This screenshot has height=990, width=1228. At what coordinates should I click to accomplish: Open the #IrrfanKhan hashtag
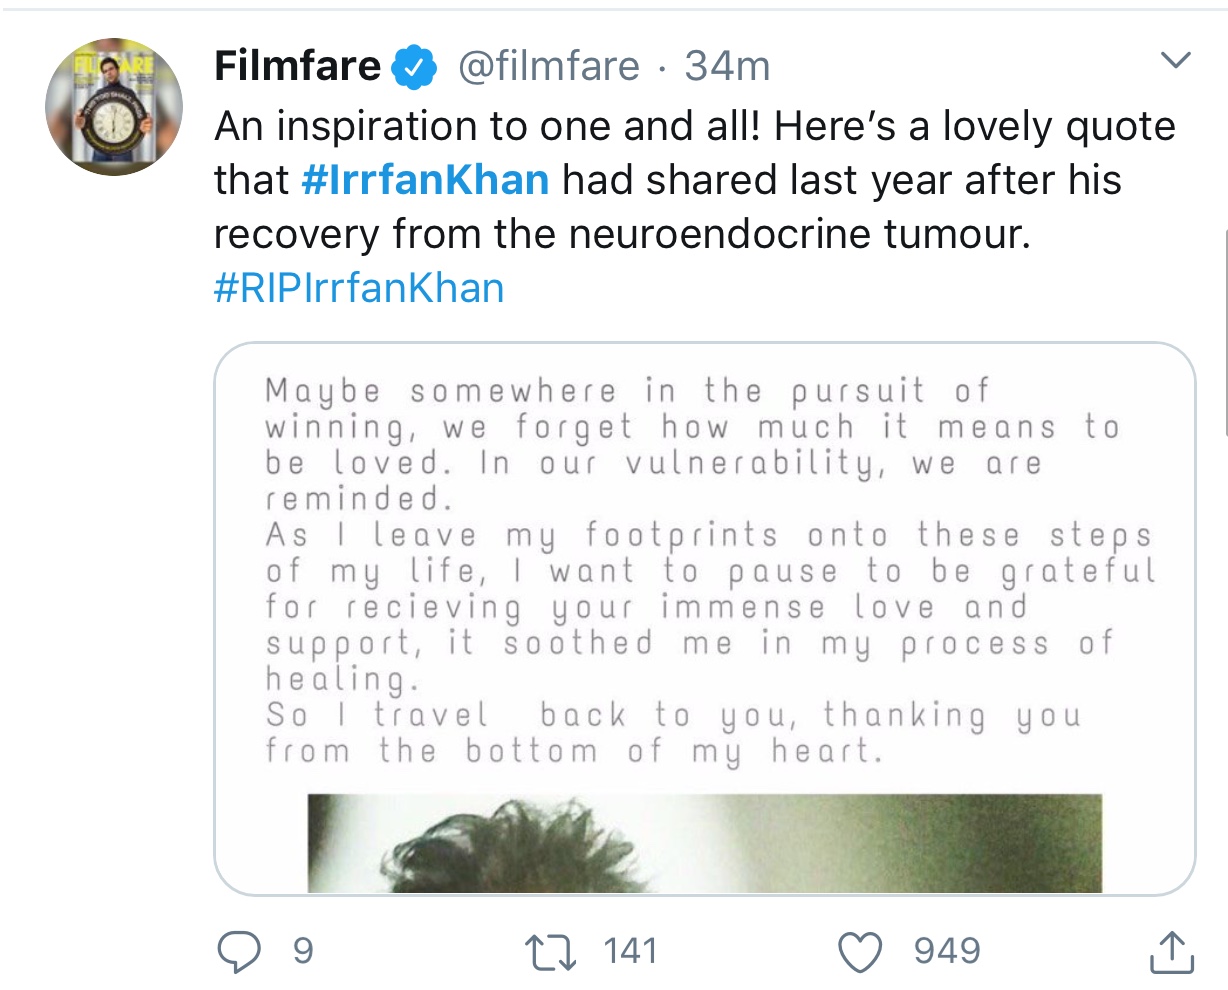pyautogui.click(x=424, y=180)
